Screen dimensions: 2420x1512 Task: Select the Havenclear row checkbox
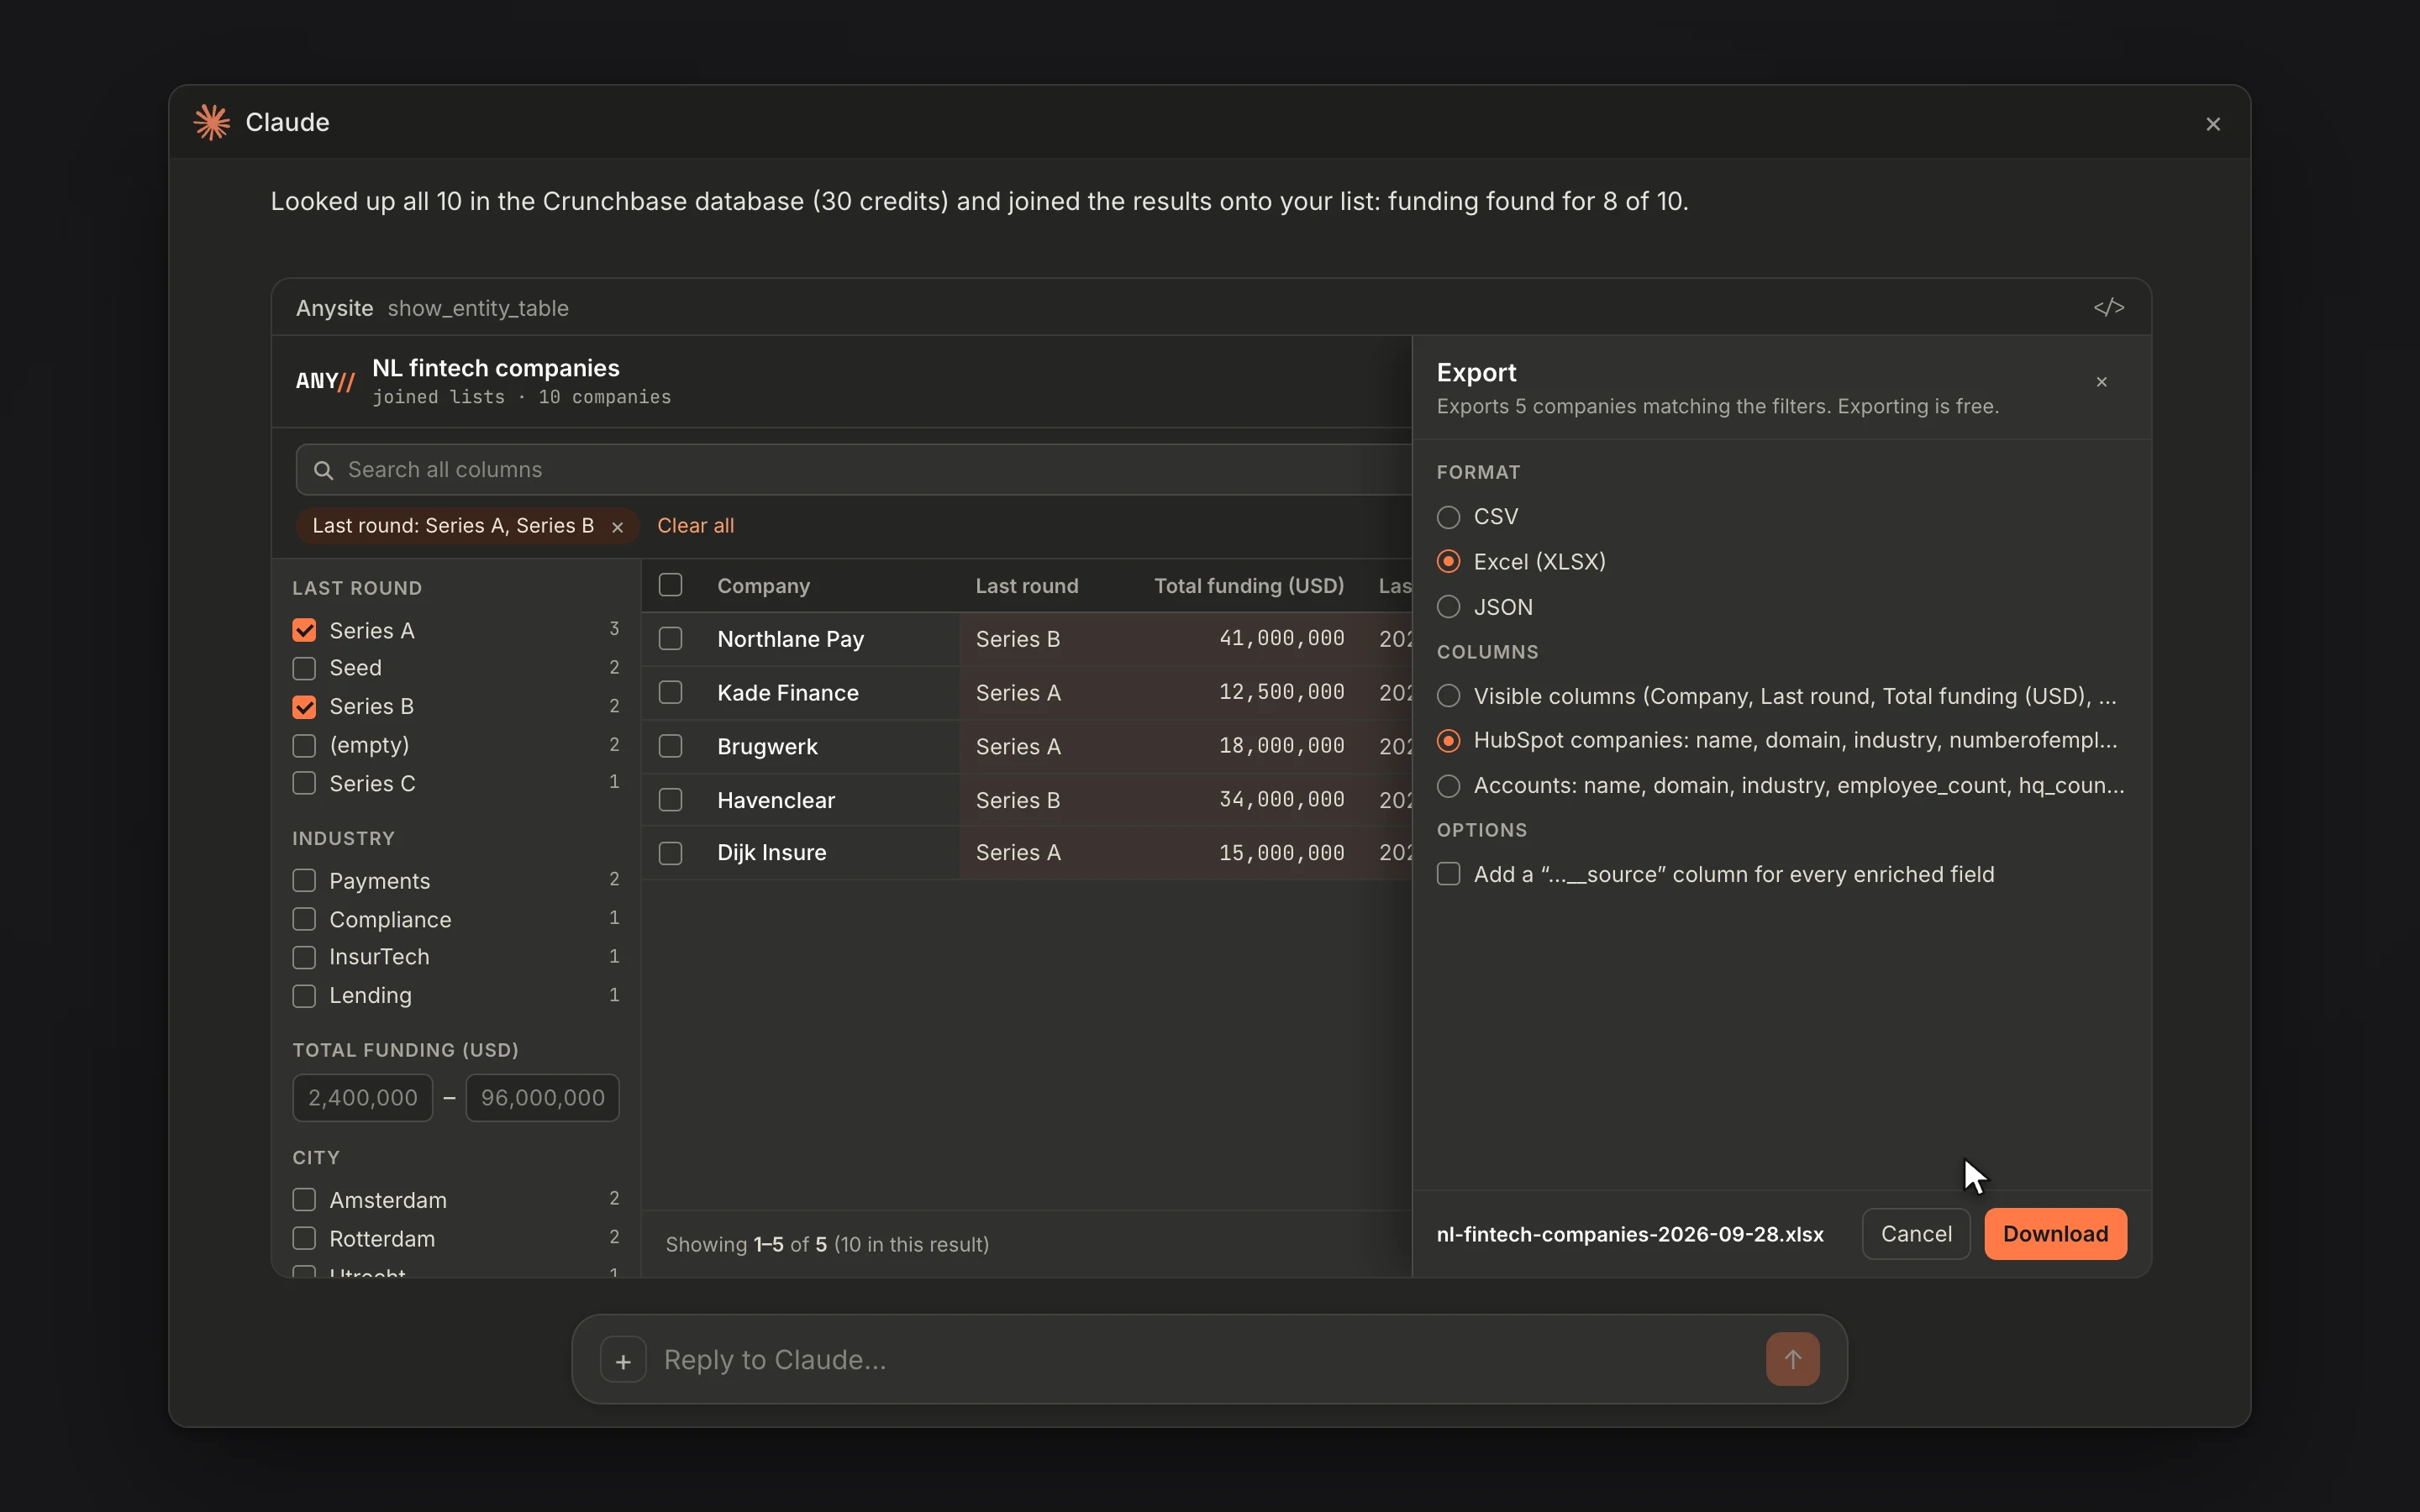click(670, 800)
